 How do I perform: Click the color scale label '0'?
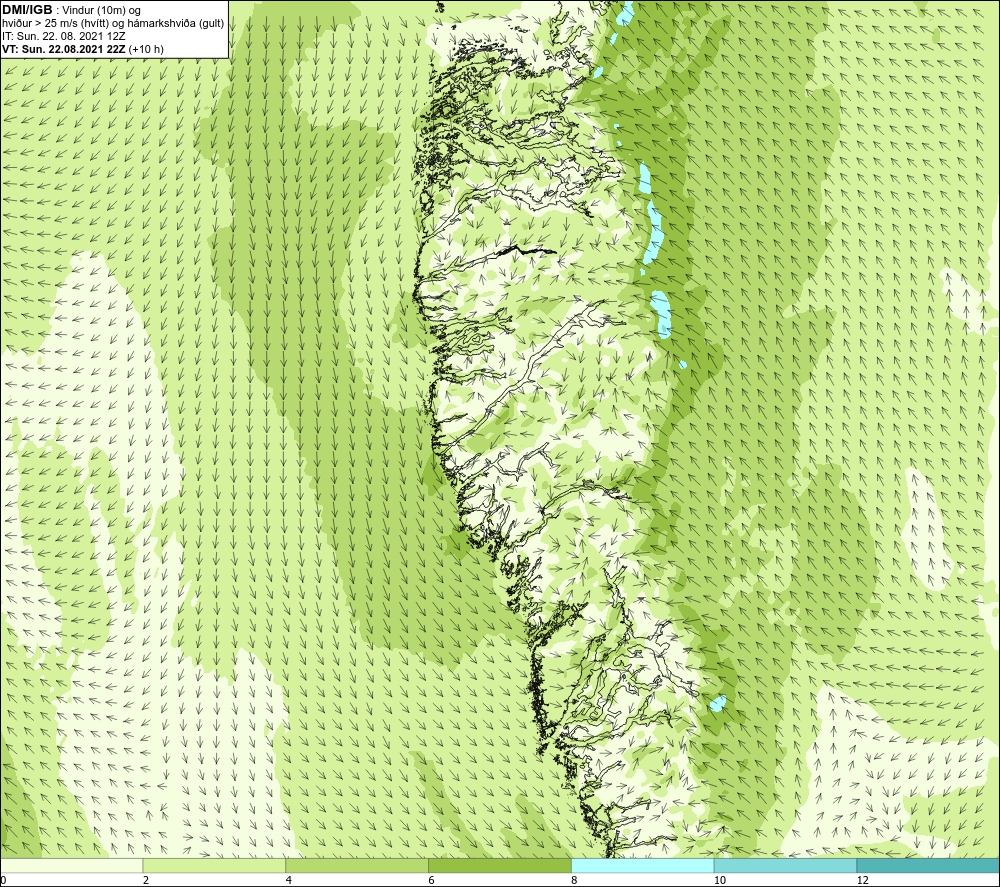pyautogui.click(x=3, y=881)
